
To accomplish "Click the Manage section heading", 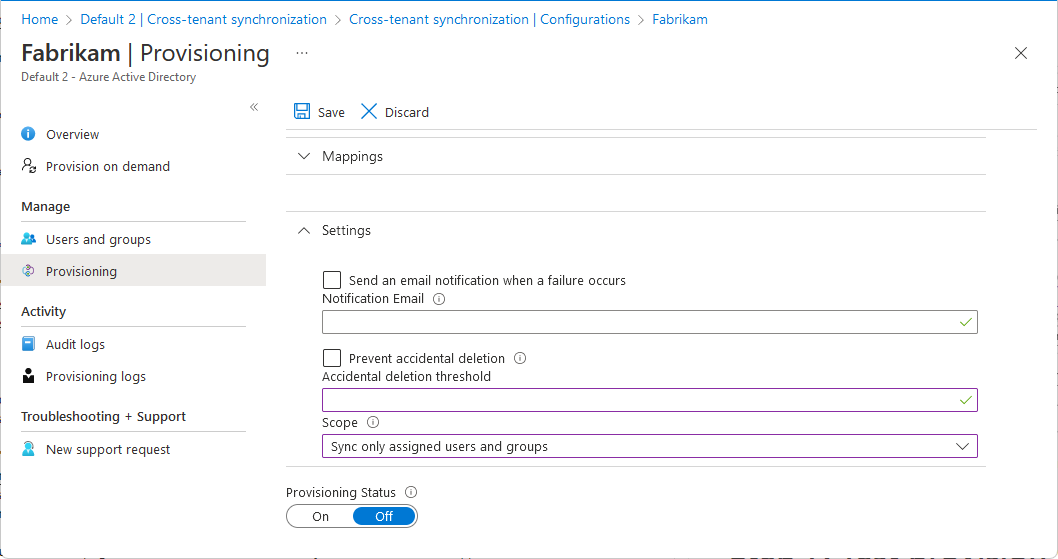I will tap(45, 207).
